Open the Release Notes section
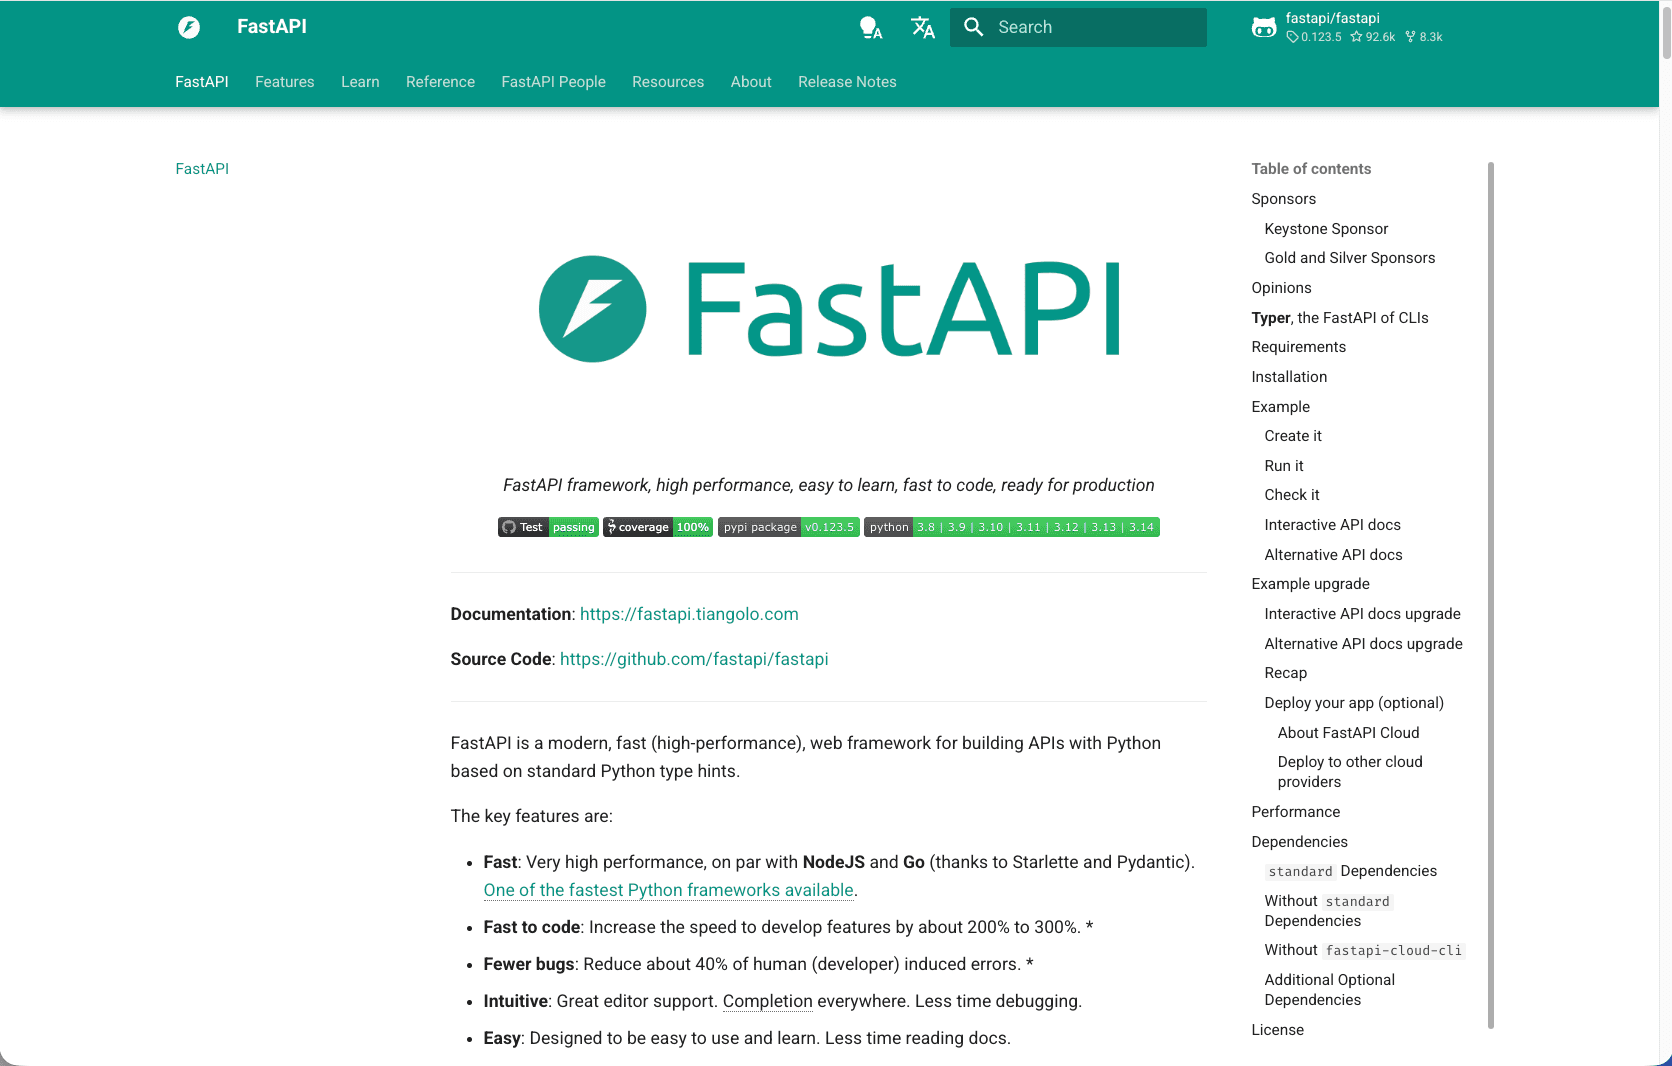The width and height of the screenshot is (1672, 1066). point(846,82)
